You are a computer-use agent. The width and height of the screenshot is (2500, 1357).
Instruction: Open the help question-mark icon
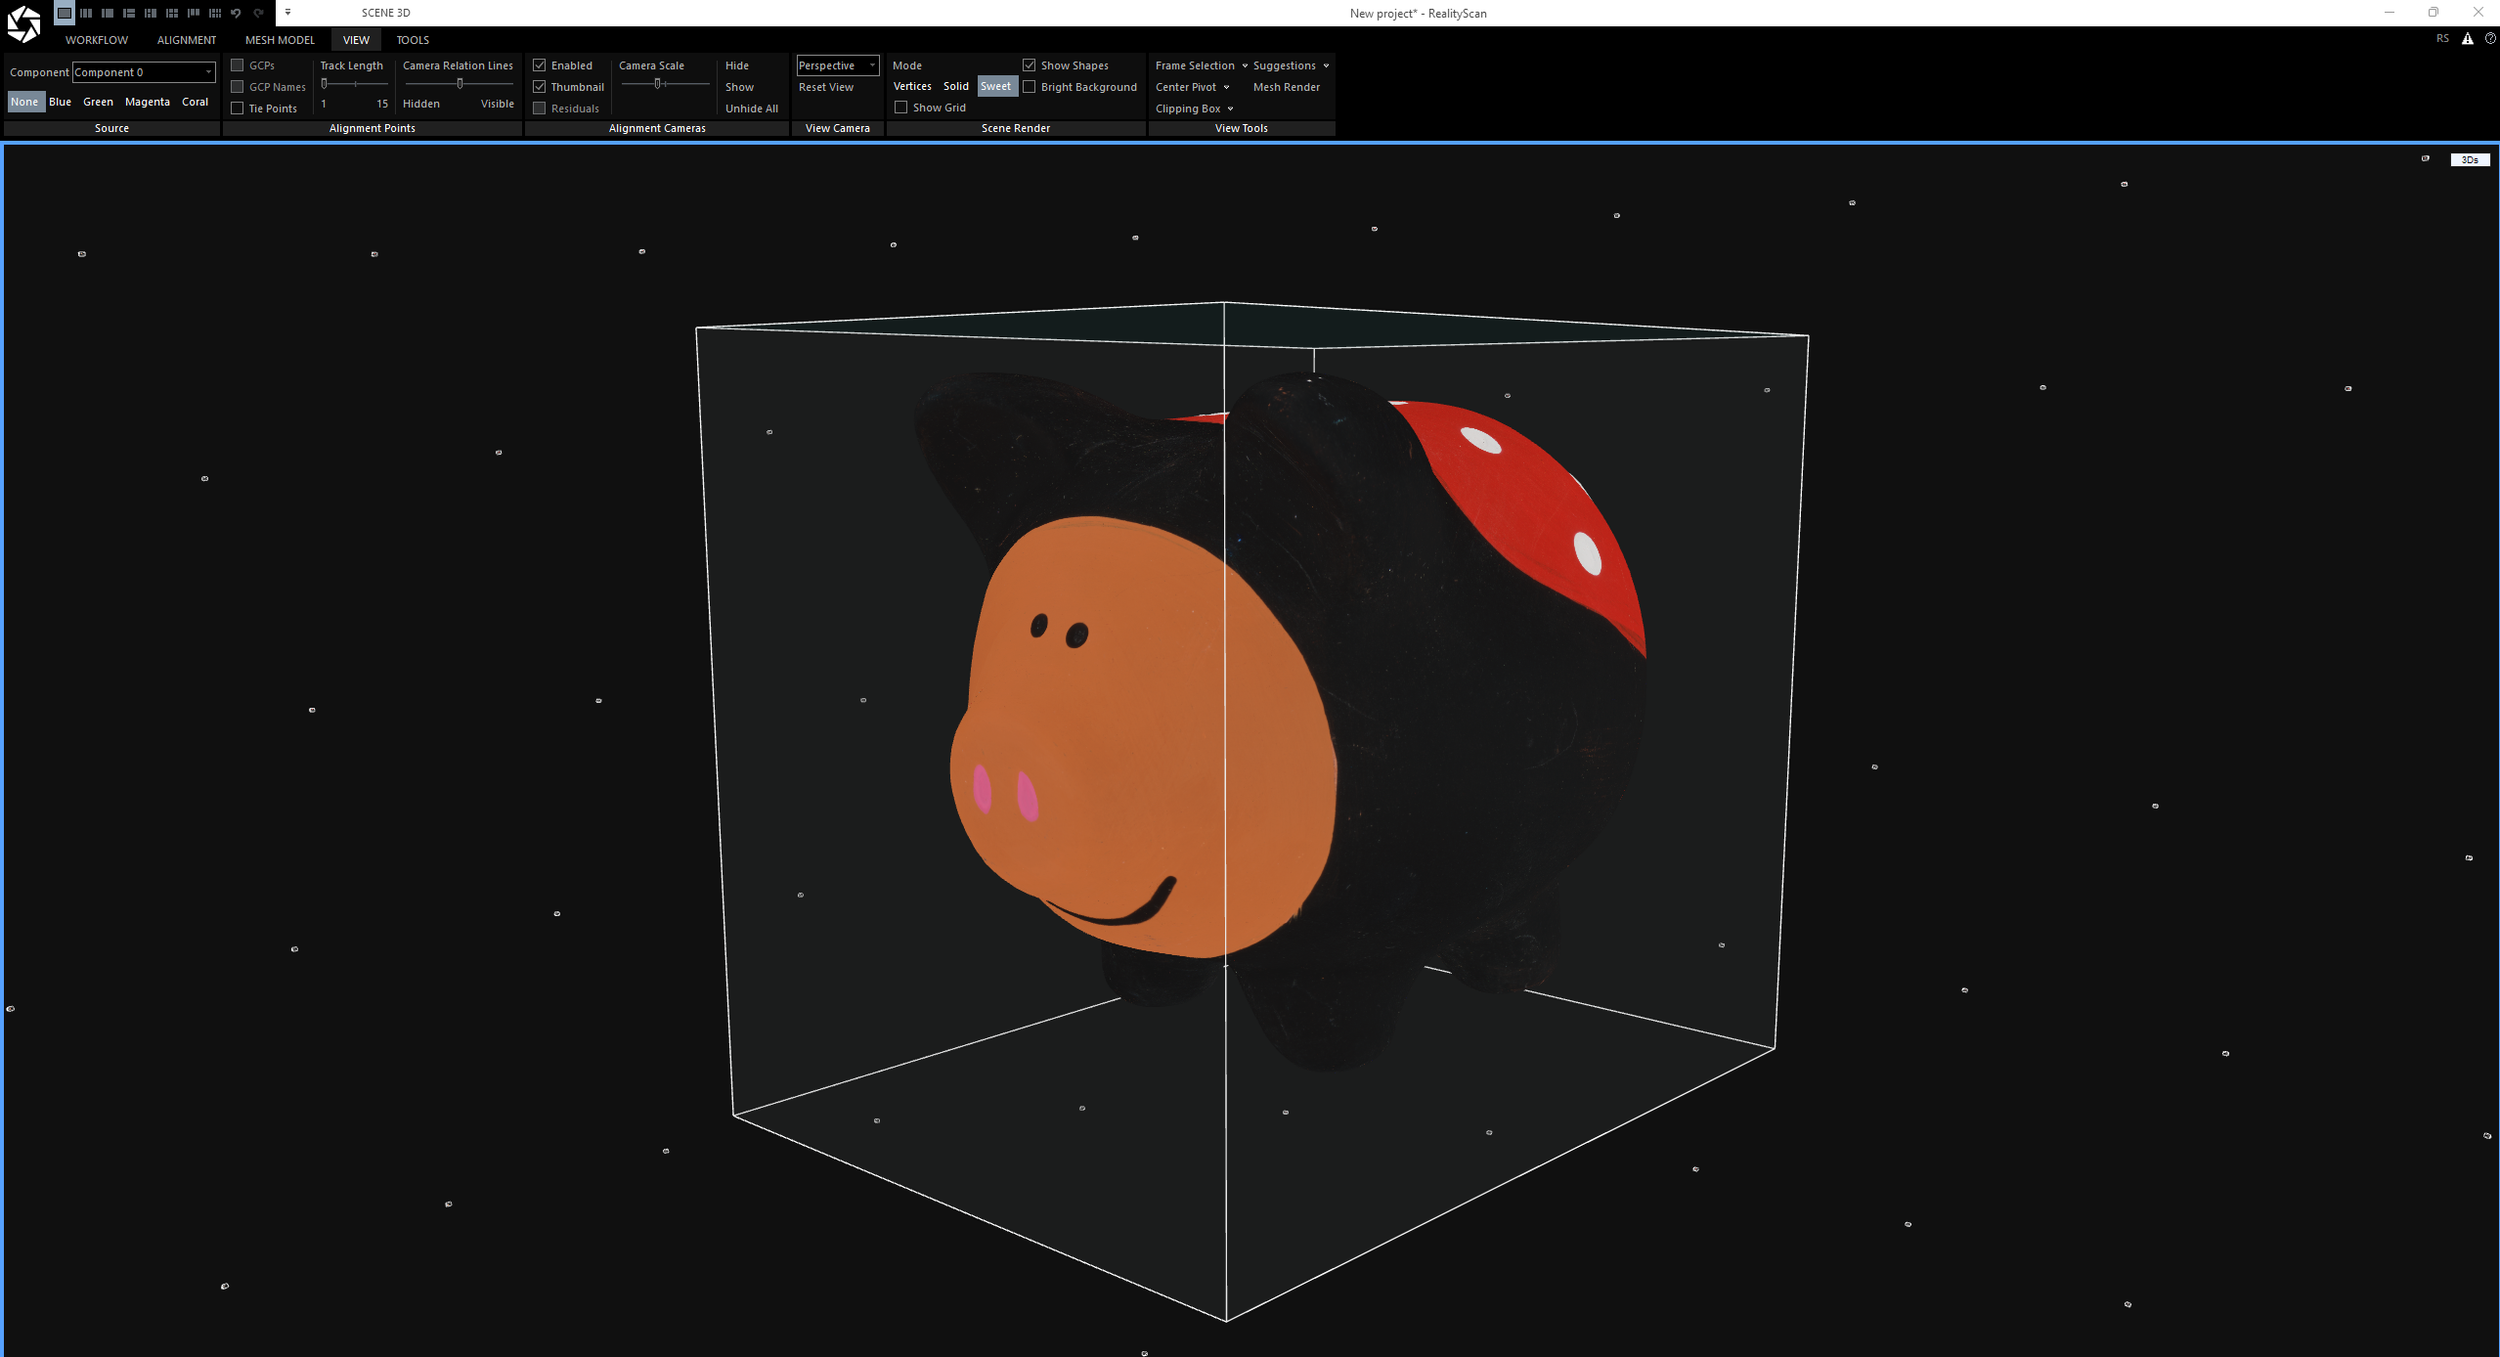coord(2490,39)
